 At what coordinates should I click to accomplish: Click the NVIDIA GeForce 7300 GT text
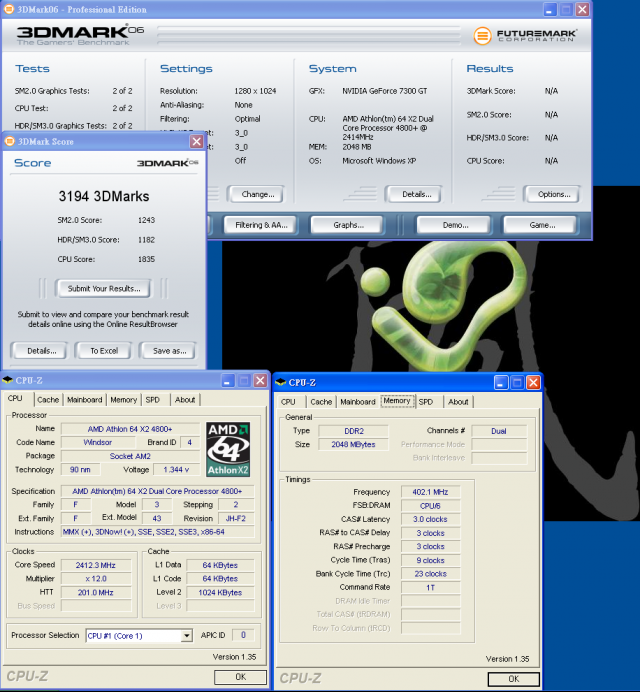(384, 91)
